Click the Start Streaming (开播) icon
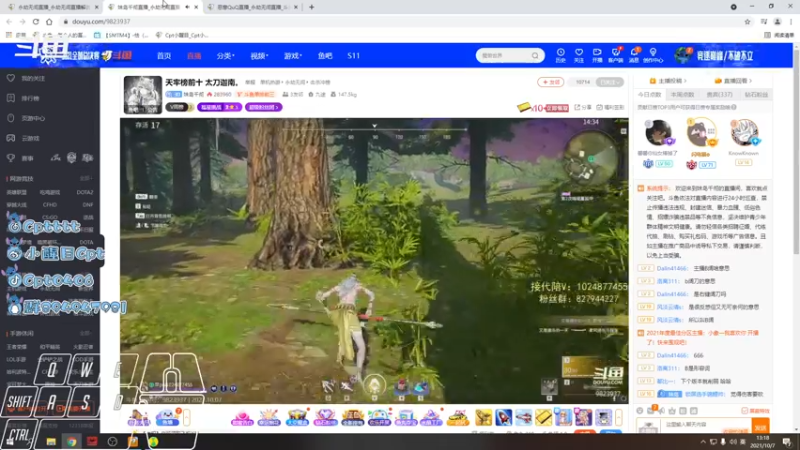The width and height of the screenshot is (800, 450). click(x=597, y=53)
